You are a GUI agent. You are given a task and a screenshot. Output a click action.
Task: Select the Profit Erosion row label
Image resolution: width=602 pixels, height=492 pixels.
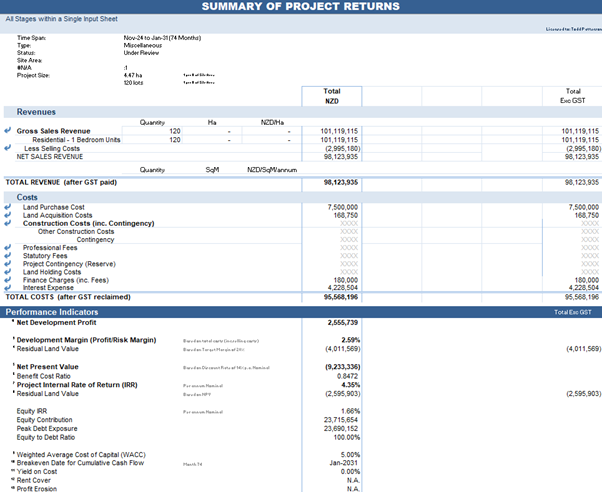tap(36, 489)
